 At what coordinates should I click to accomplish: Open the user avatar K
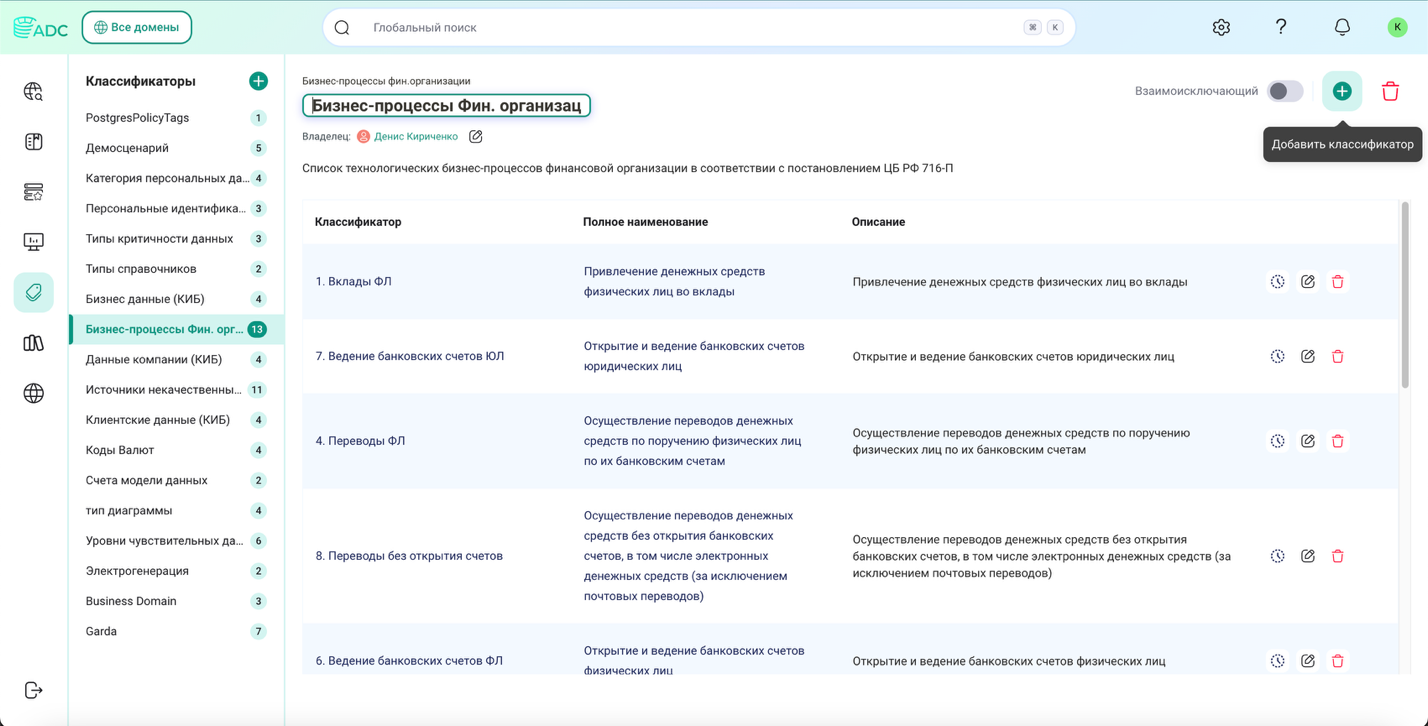[x=1397, y=27]
